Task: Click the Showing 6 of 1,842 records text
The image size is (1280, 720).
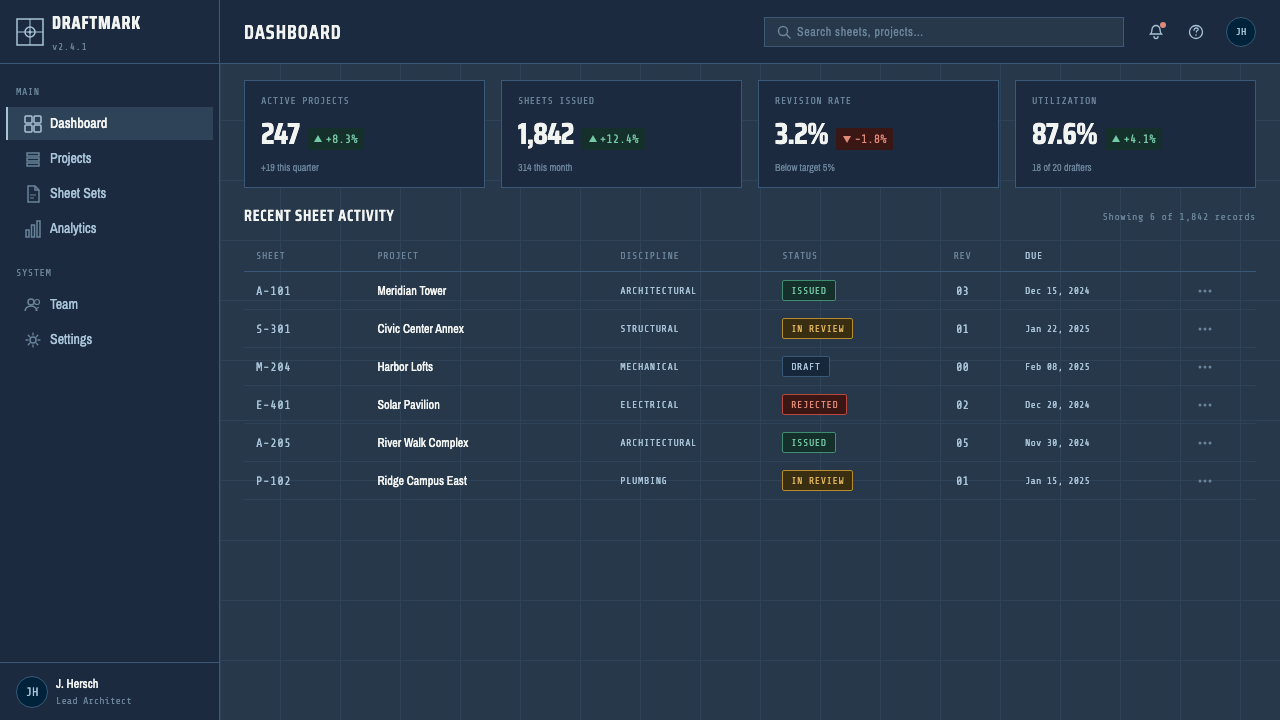Action: (x=1179, y=217)
